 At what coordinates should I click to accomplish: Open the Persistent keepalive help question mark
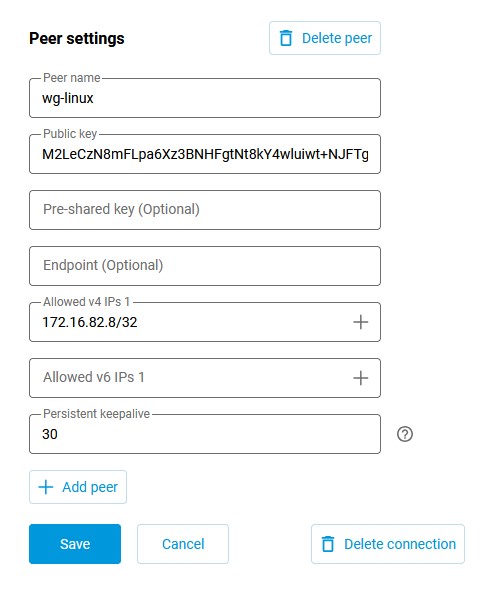(x=405, y=434)
